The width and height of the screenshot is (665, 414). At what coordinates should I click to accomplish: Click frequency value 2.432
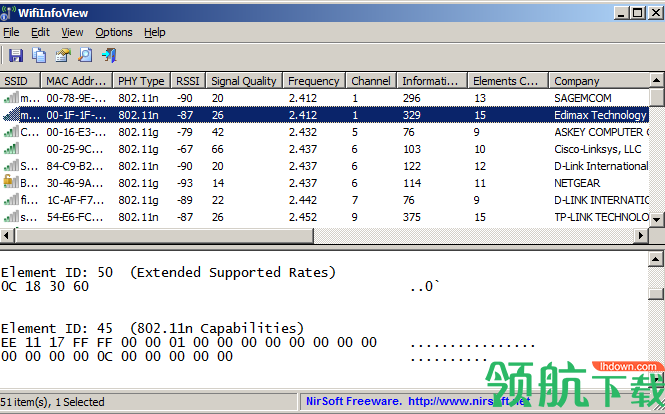click(303, 132)
